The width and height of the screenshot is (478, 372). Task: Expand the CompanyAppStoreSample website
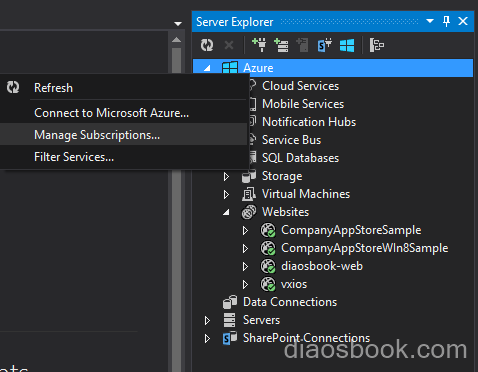coord(245,230)
